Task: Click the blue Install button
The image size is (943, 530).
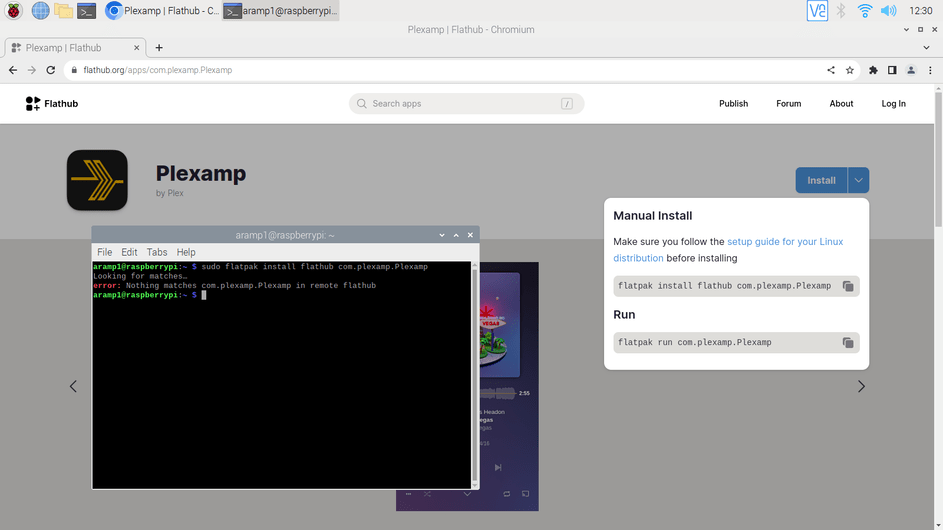Action: tap(822, 180)
